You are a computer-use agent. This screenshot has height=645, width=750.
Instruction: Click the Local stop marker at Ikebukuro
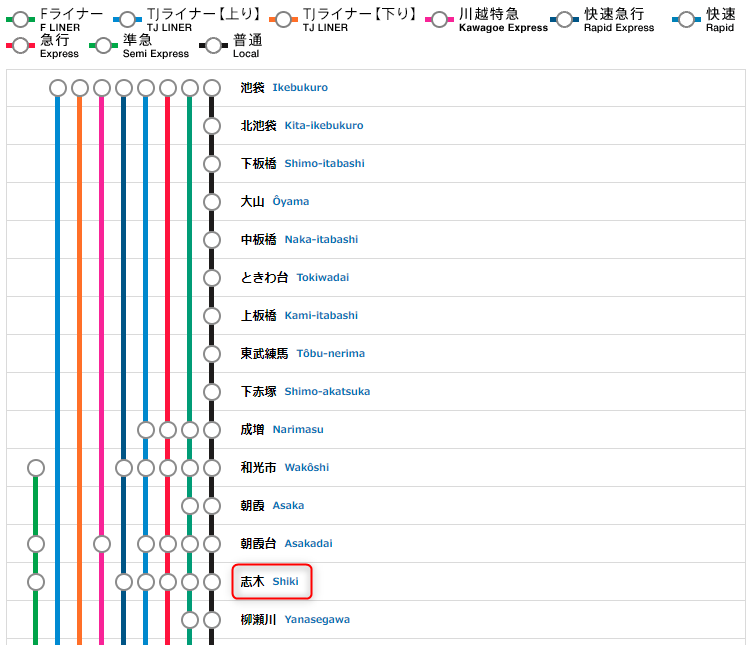pyautogui.click(x=212, y=88)
